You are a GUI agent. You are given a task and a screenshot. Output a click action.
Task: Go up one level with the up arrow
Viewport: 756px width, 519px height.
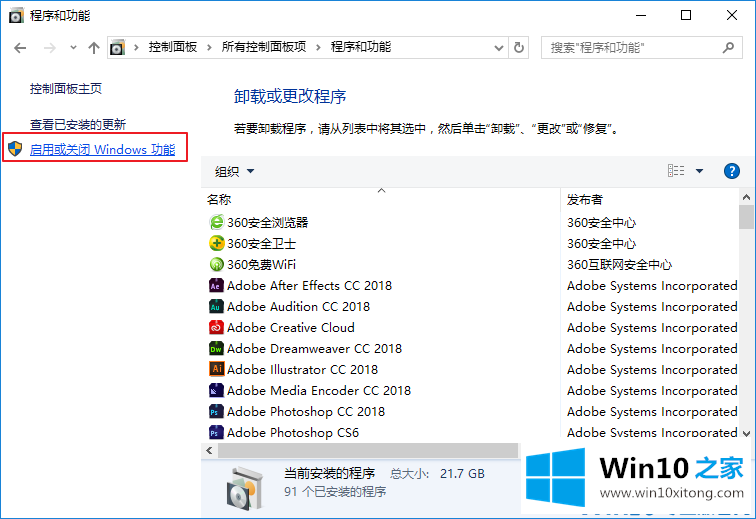point(94,48)
